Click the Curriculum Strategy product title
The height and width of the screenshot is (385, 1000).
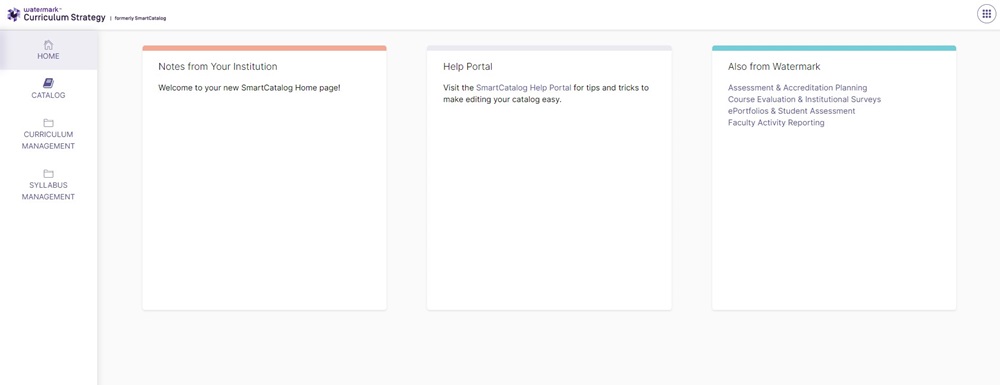pyautogui.click(x=64, y=18)
